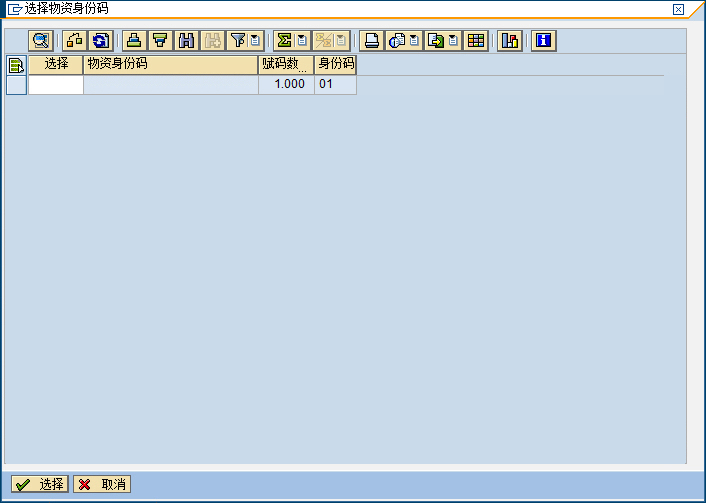Click the 赋码数 column header
Image resolution: width=706 pixels, height=504 pixels.
tap(285, 65)
